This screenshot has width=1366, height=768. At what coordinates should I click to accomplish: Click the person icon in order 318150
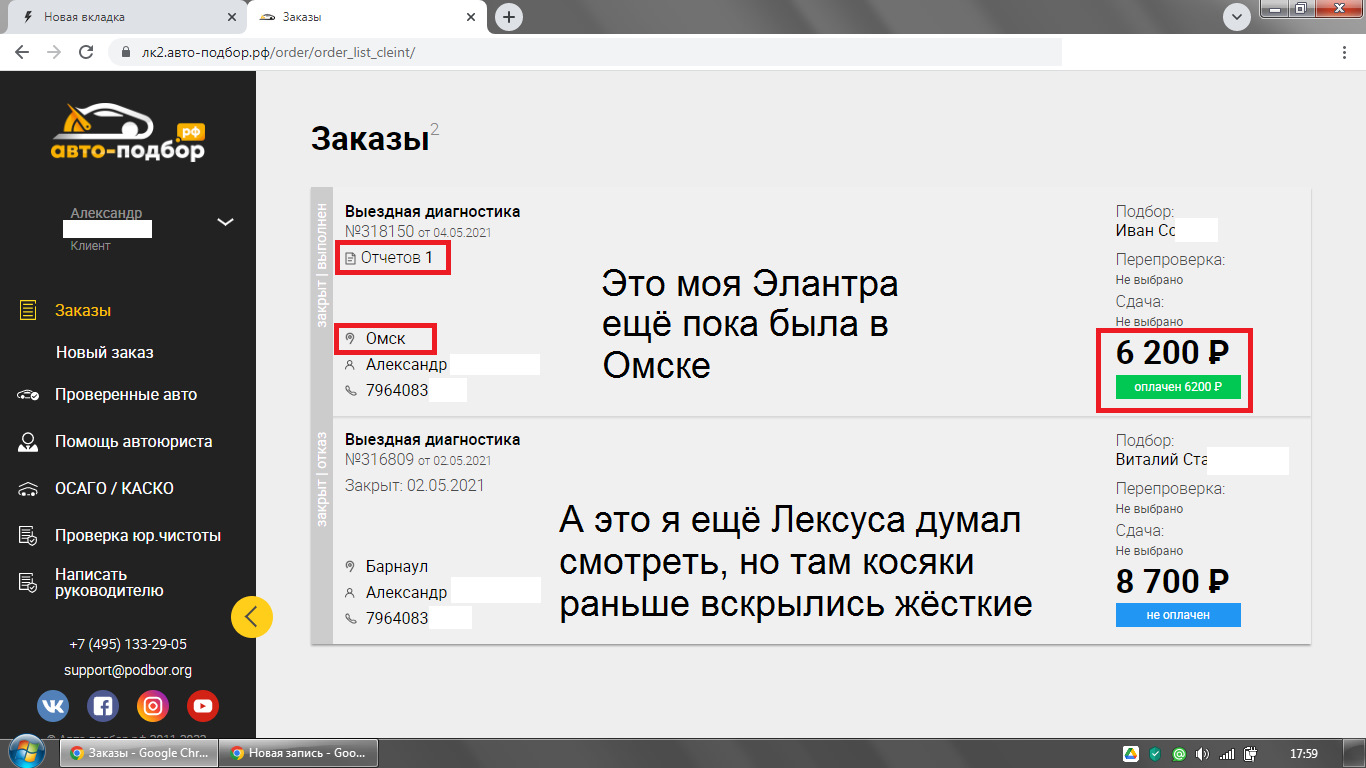[x=350, y=365]
